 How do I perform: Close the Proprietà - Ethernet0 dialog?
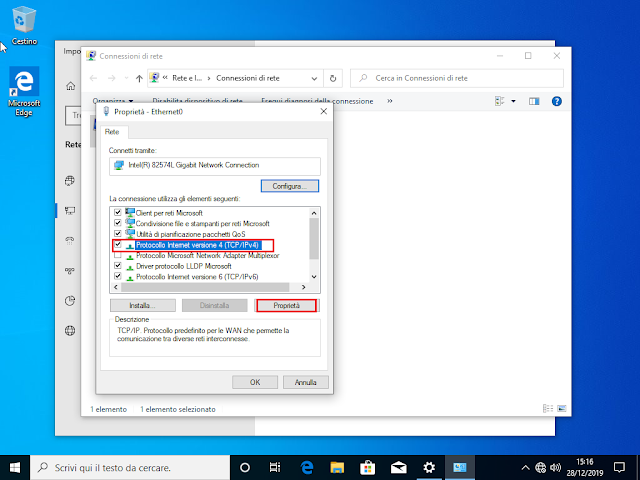coord(324,111)
